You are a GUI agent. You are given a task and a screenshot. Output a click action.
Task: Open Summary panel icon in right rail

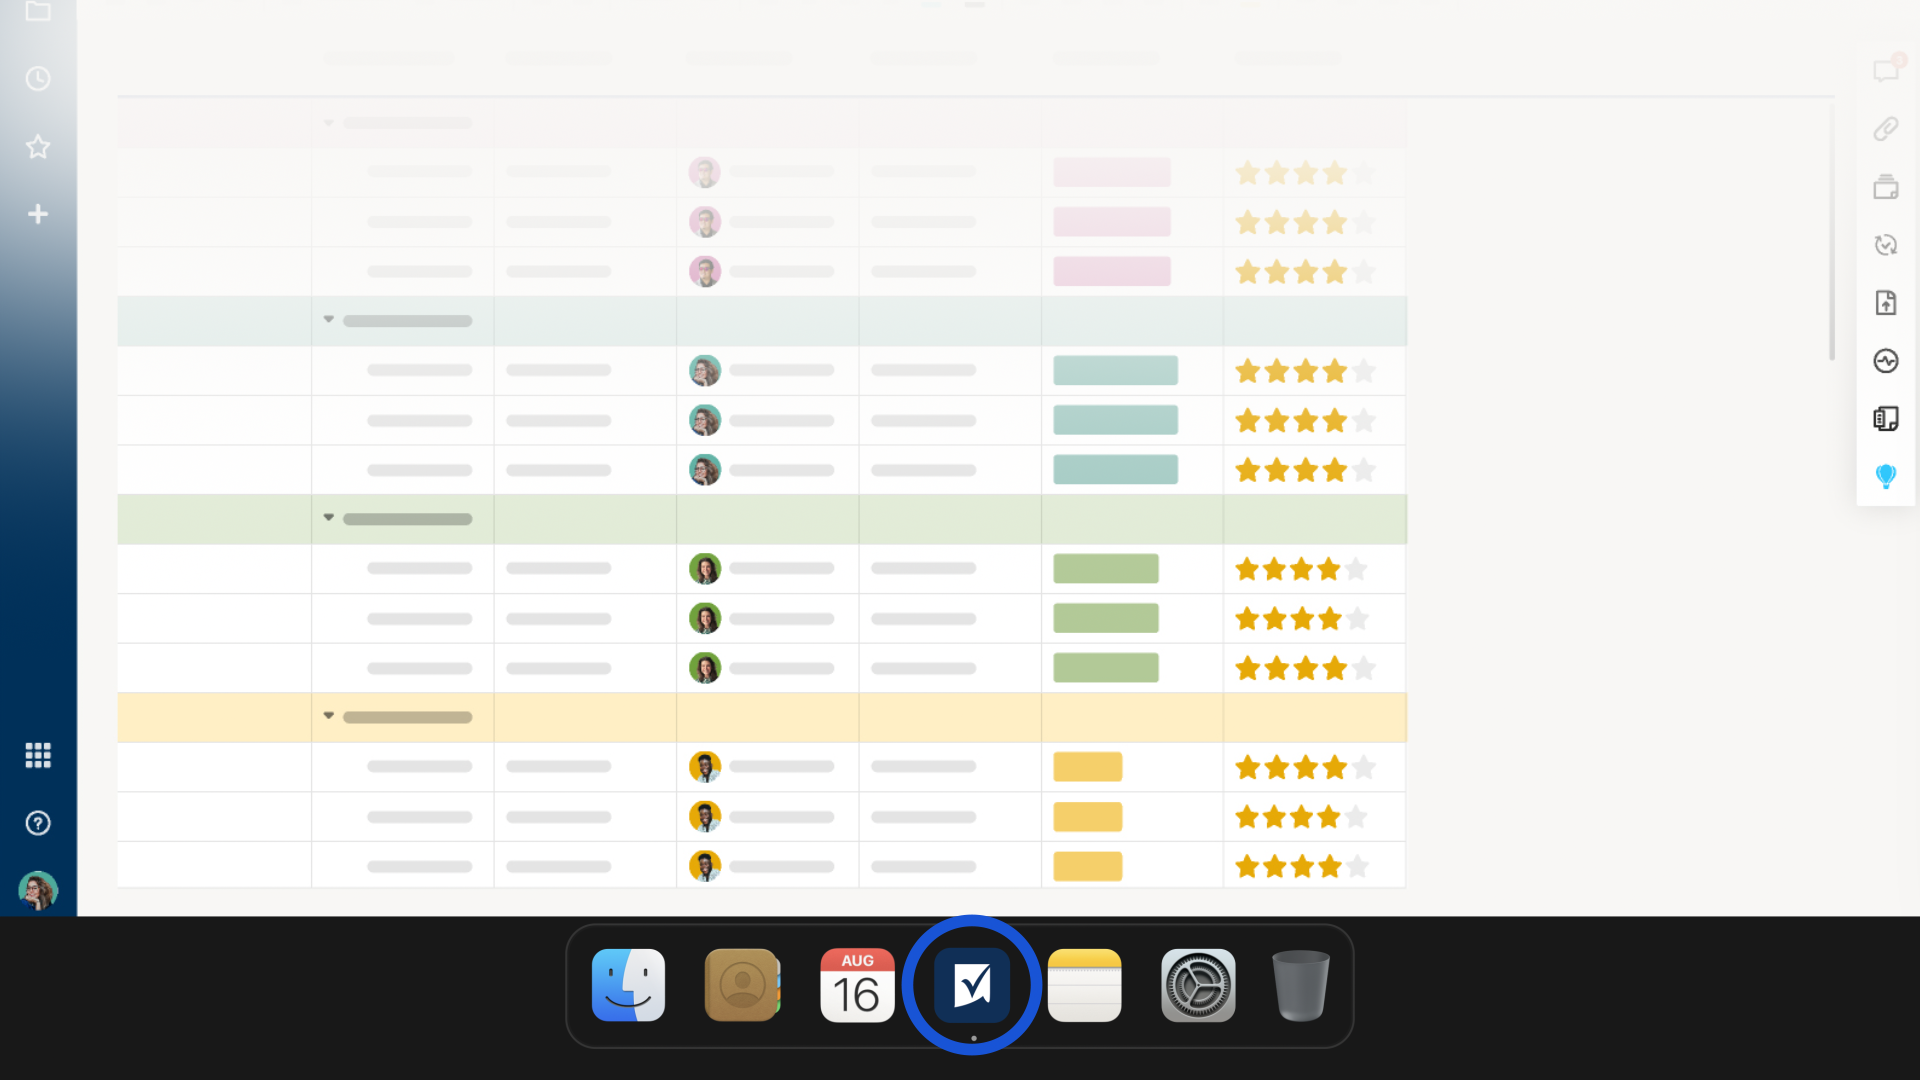point(1885,418)
